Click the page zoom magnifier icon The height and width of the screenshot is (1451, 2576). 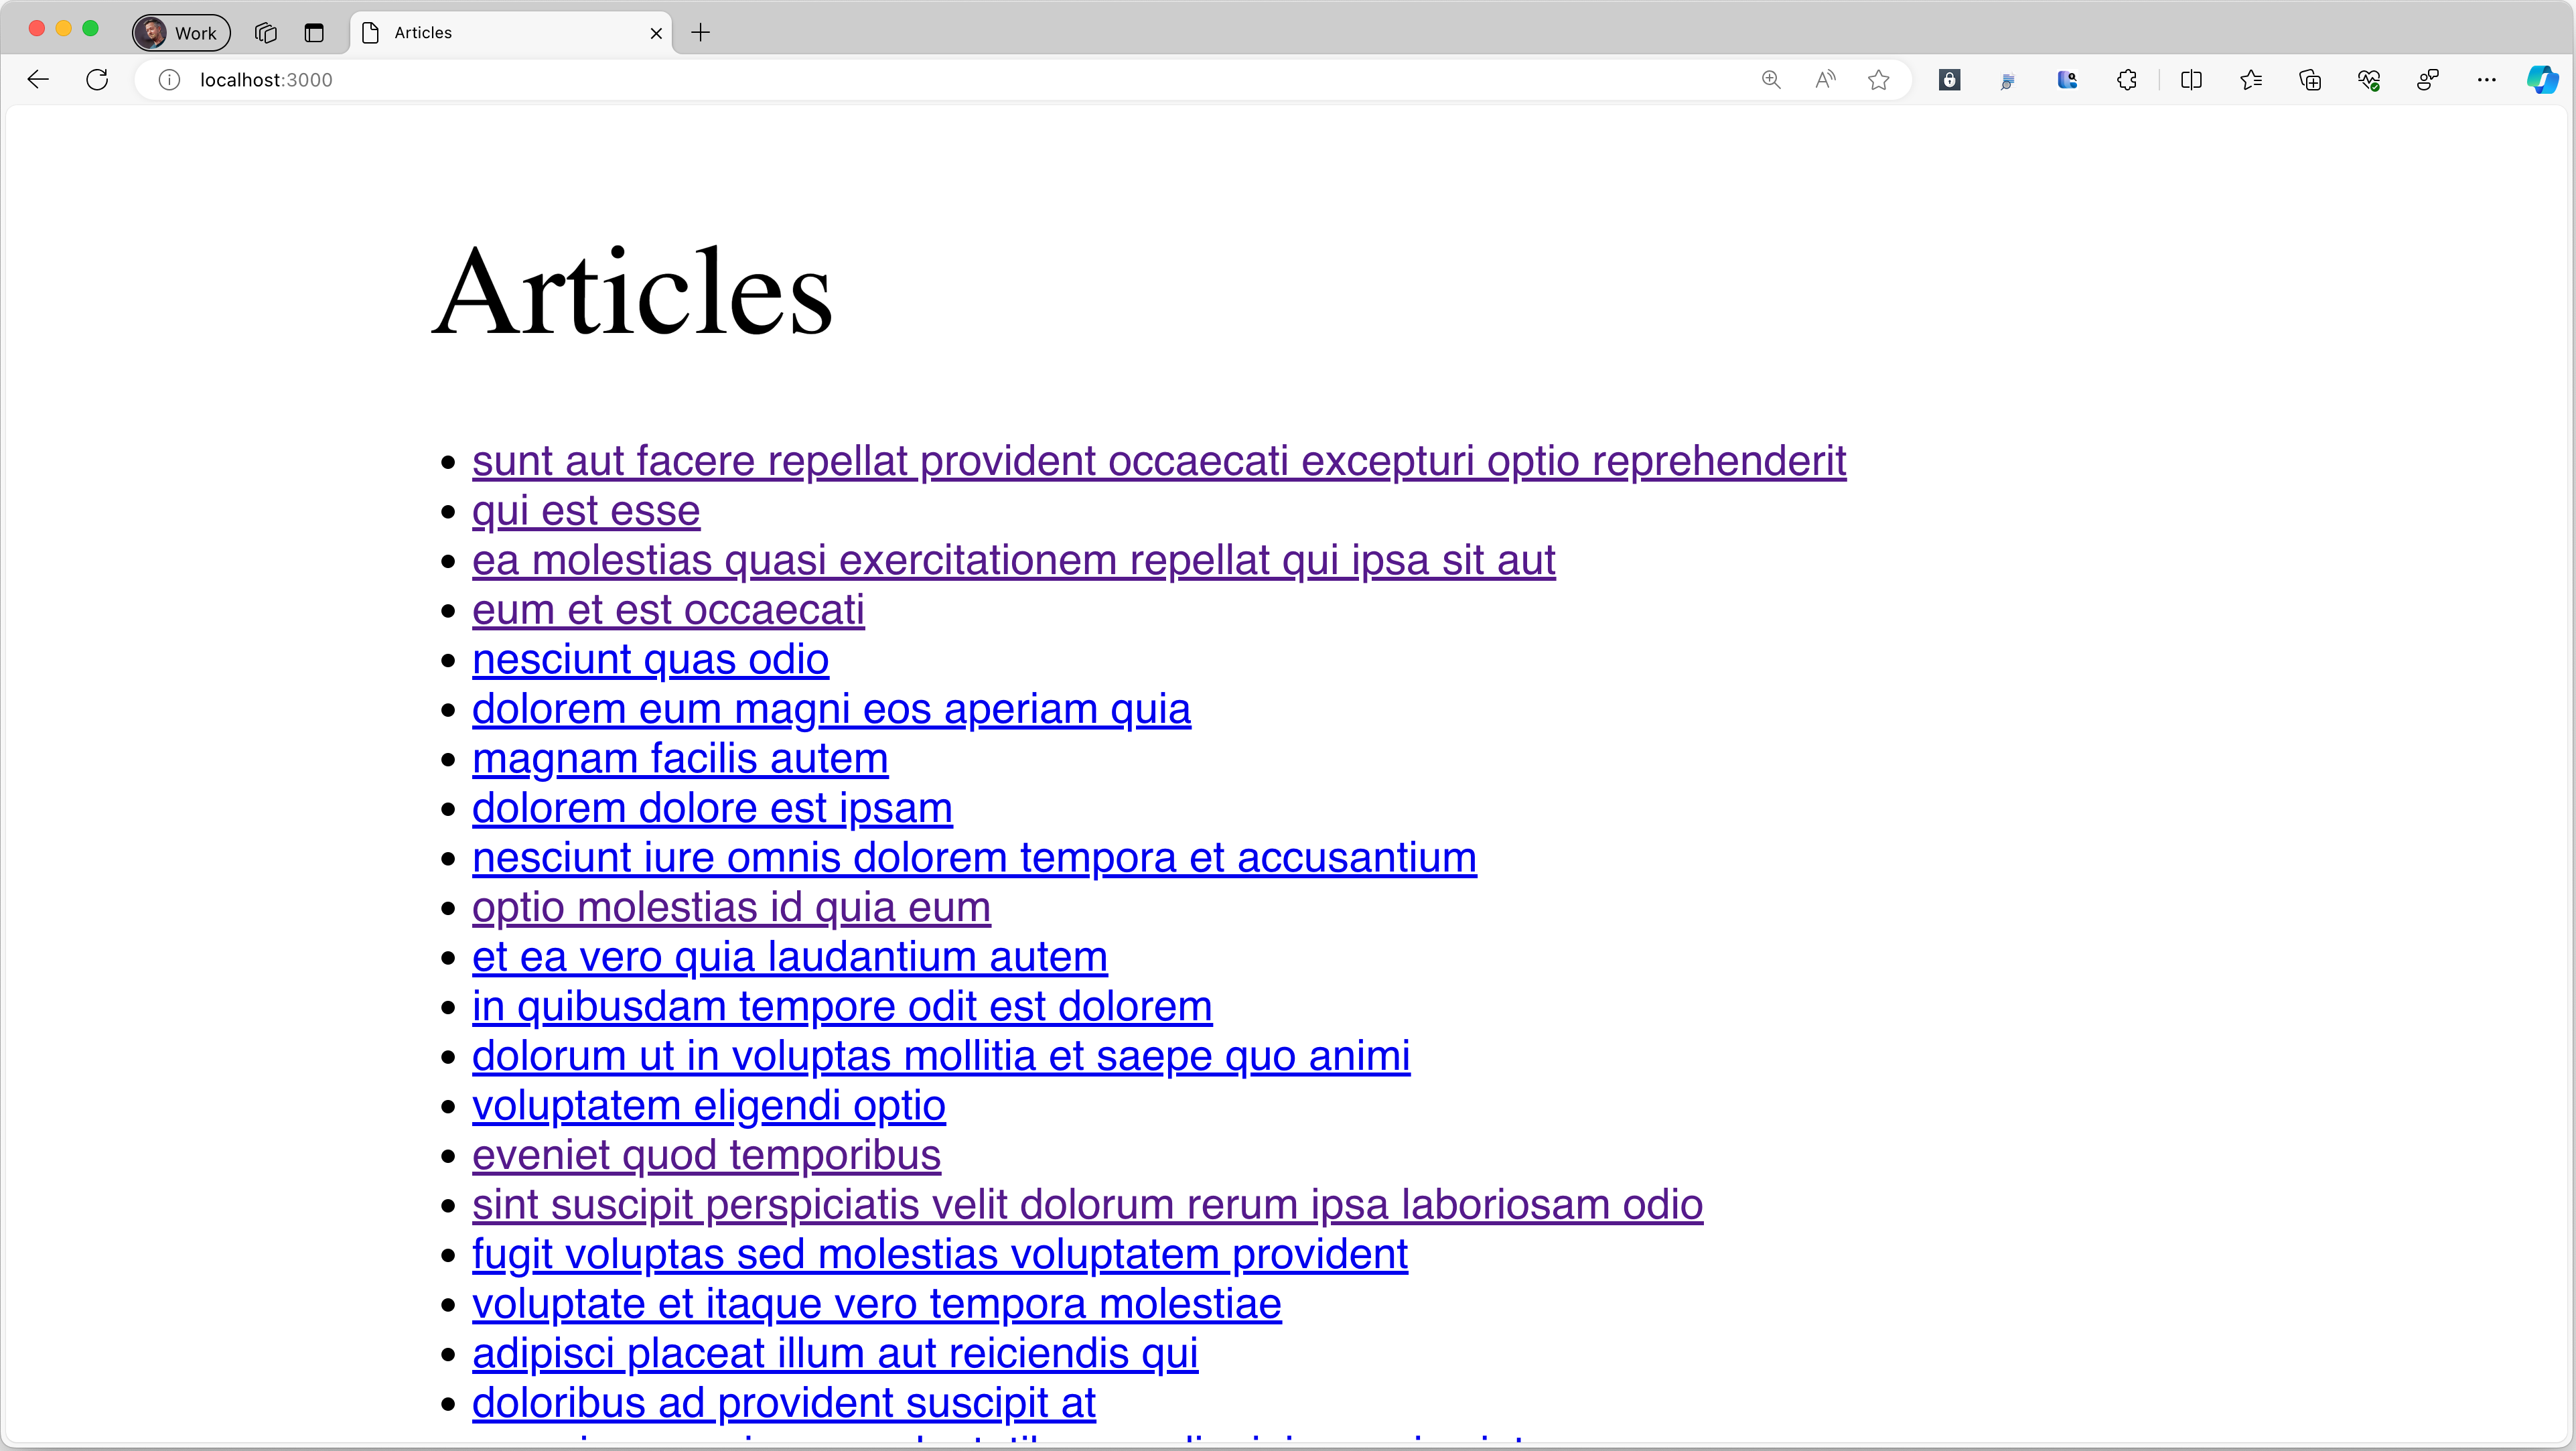[x=1771, y=80]
